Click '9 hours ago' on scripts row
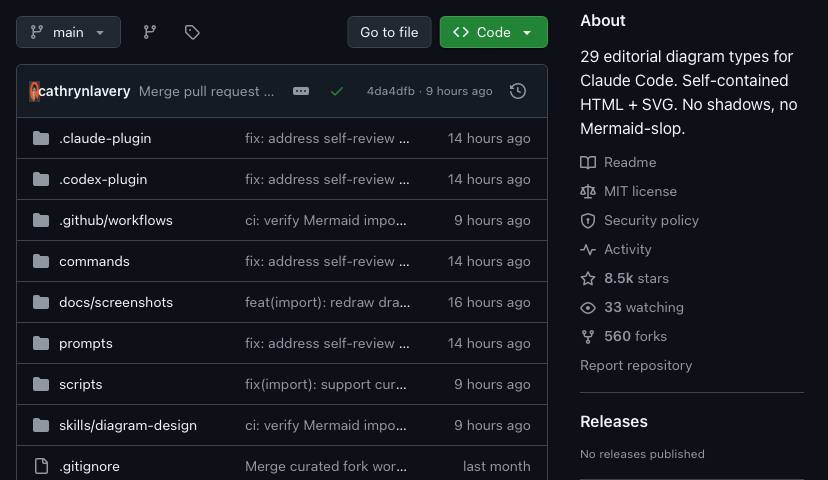Image resolution: width=828 pixels, height=480 pixels. click(492, 384)
